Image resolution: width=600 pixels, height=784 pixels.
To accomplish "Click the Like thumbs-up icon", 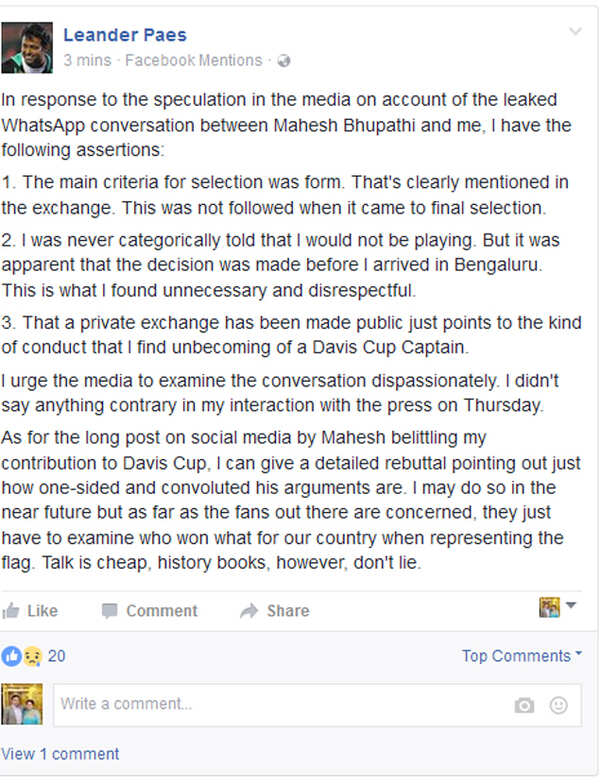I will click(11, 611).
